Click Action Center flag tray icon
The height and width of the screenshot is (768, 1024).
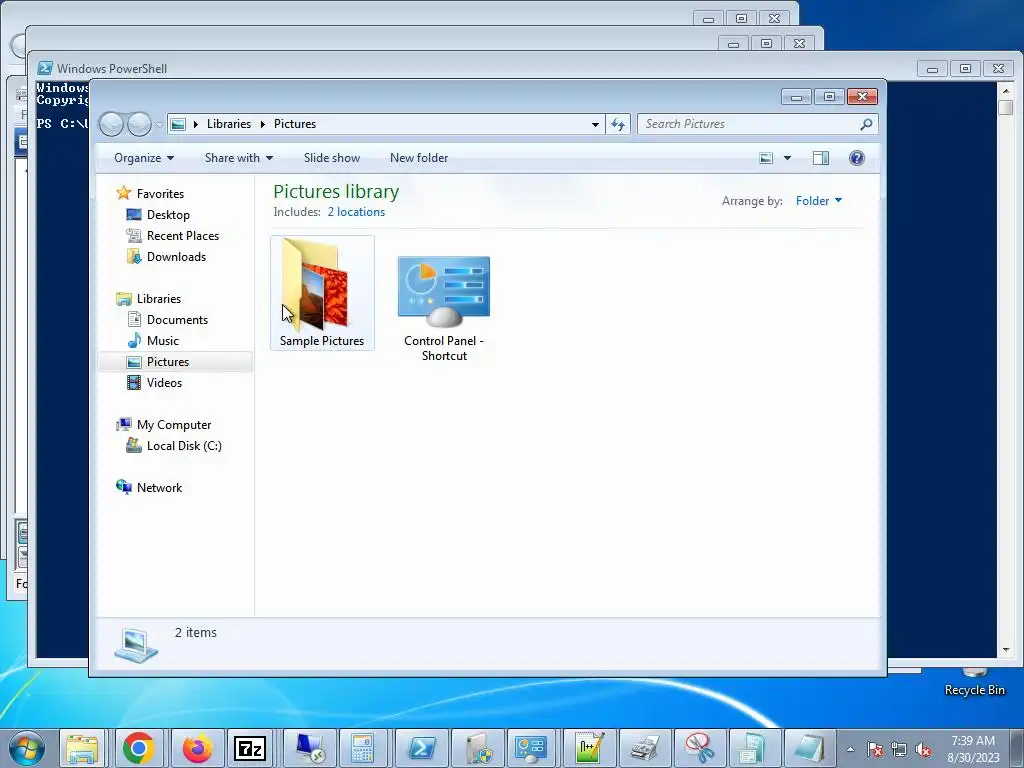[x=875, y=749]
